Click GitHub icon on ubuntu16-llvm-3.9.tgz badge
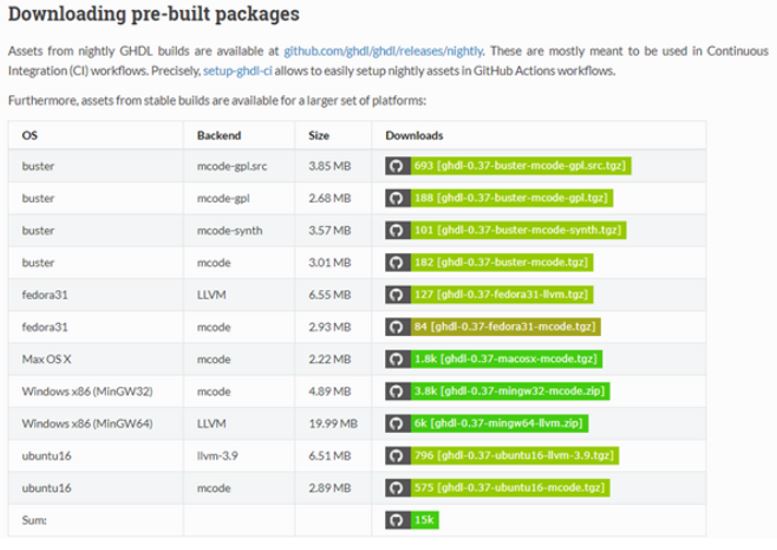Viewport: 777px width, 550px height. (x=397, y=456)
